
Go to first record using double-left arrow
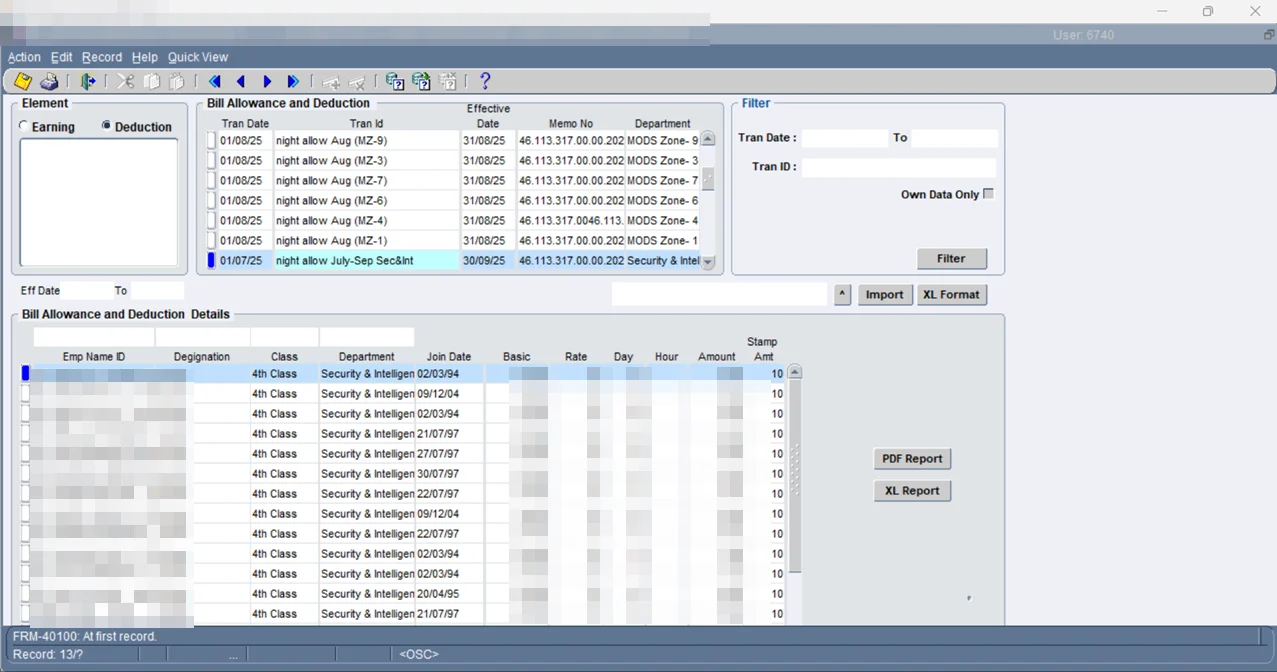[x=215, y=82]
